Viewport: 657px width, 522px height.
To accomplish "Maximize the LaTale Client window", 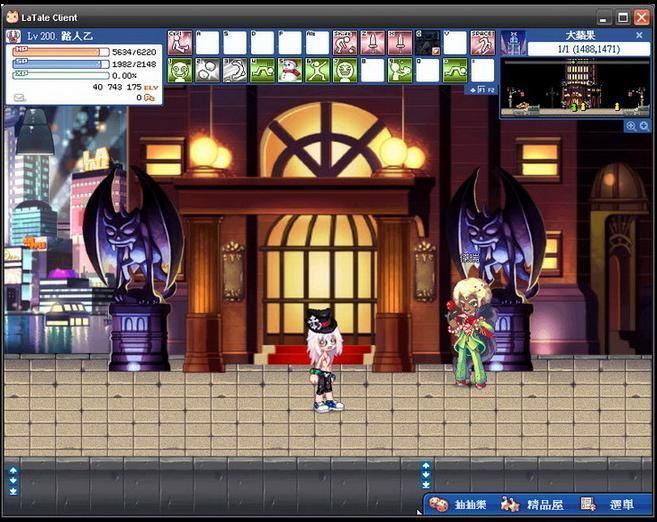I will coord(623,18).
